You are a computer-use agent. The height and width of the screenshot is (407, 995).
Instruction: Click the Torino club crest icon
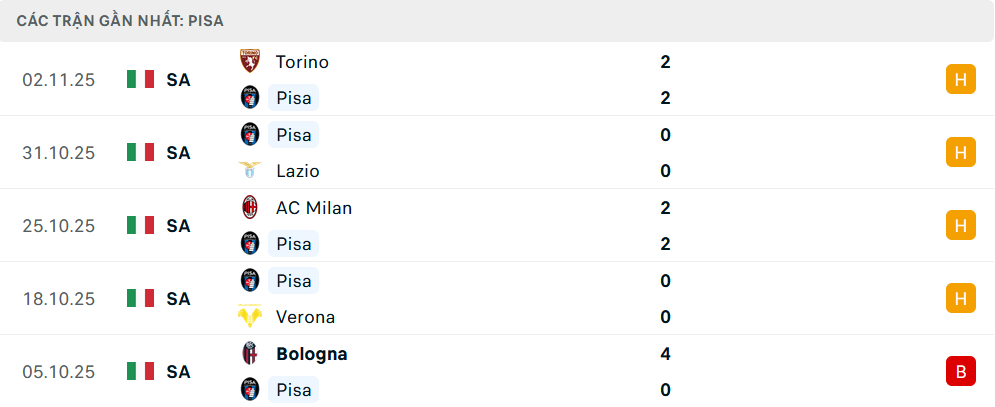(x=249, y=61)
